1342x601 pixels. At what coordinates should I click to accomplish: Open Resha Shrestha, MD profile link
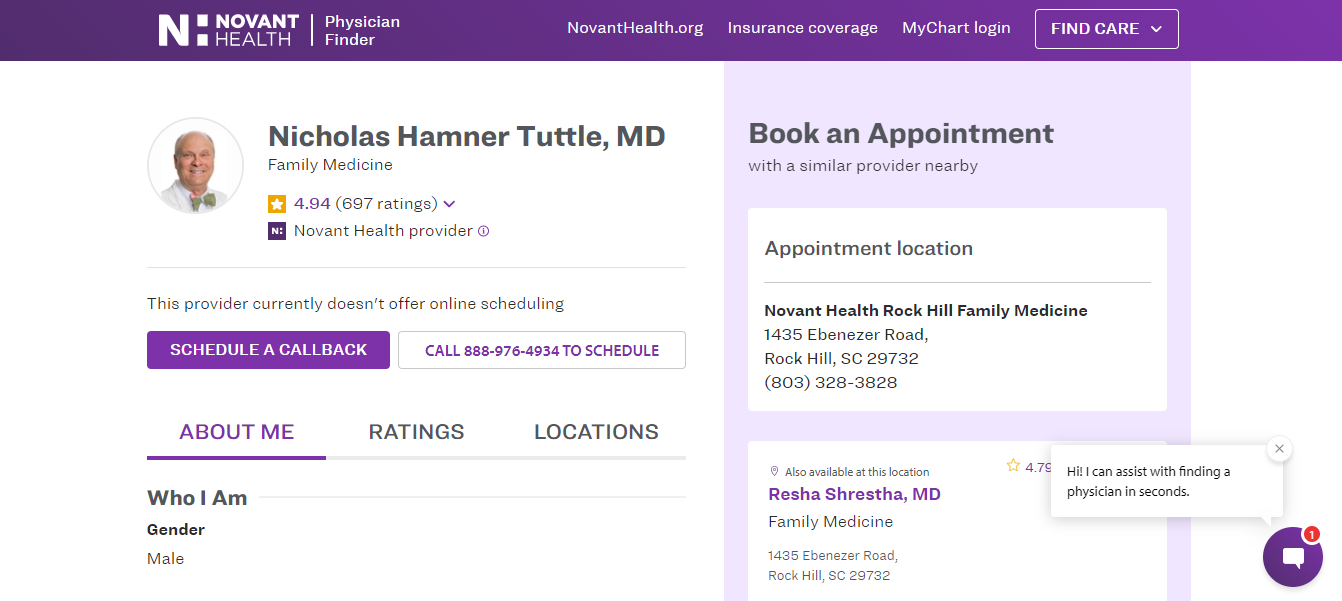(854, 494)
